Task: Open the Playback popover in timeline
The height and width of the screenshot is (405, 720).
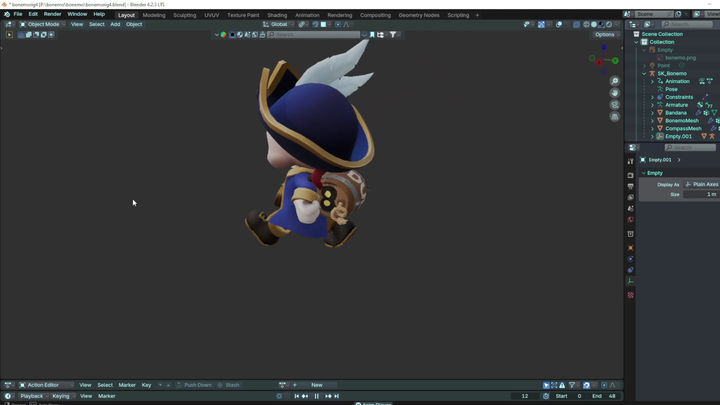Action: [x=32, y=396]
